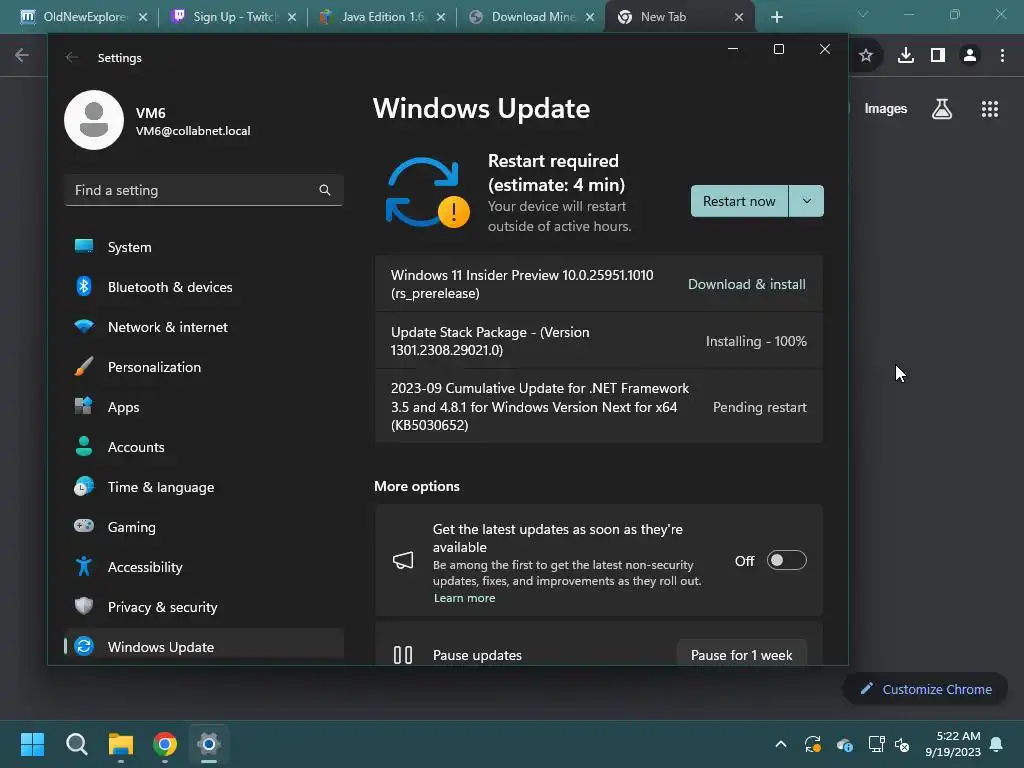Select Windows 11 Insider Preview update text
The height and width of the screenshot is (768, 1024).
pyautogui.click(x=522, y=284)
